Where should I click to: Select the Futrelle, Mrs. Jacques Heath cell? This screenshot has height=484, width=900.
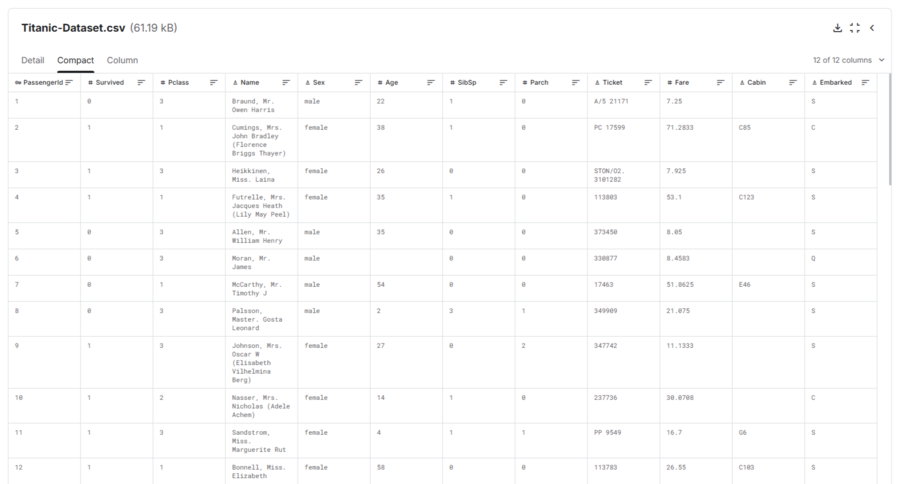(x=261, y=206)
